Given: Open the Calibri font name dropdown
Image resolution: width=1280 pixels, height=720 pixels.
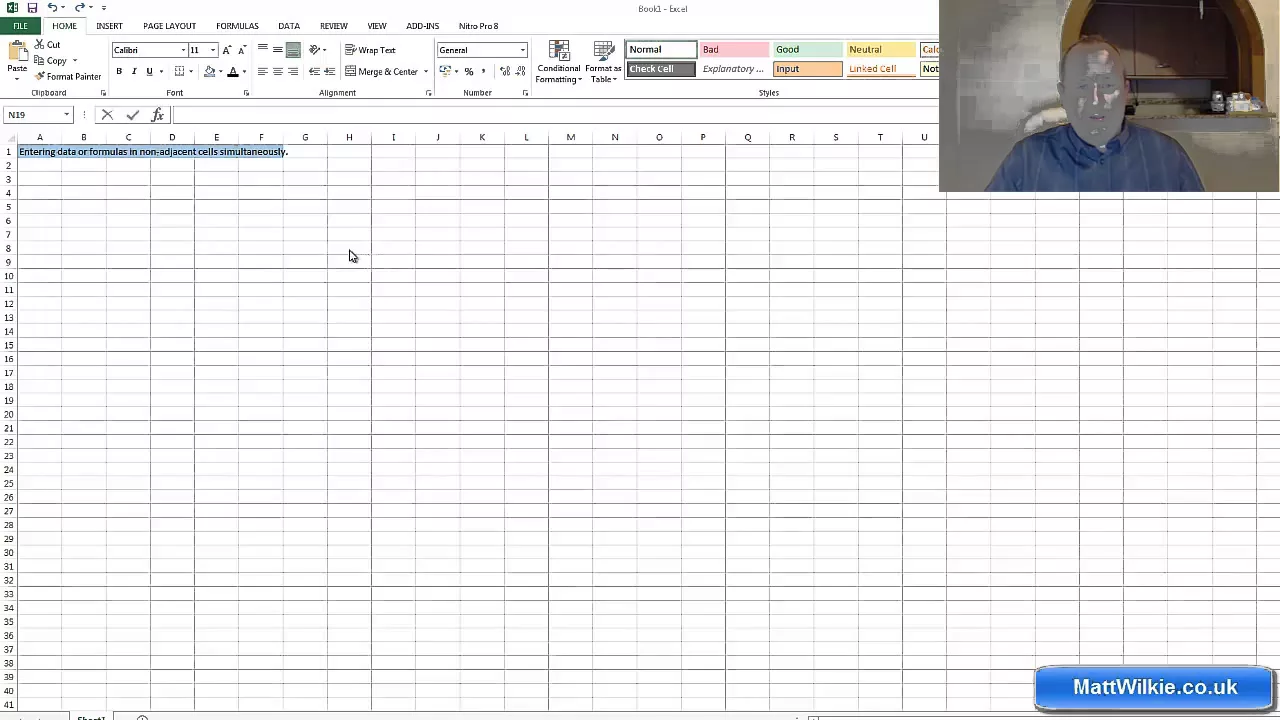Looking at the screenshot, I should pyautogui.click(x=183, y=50).
